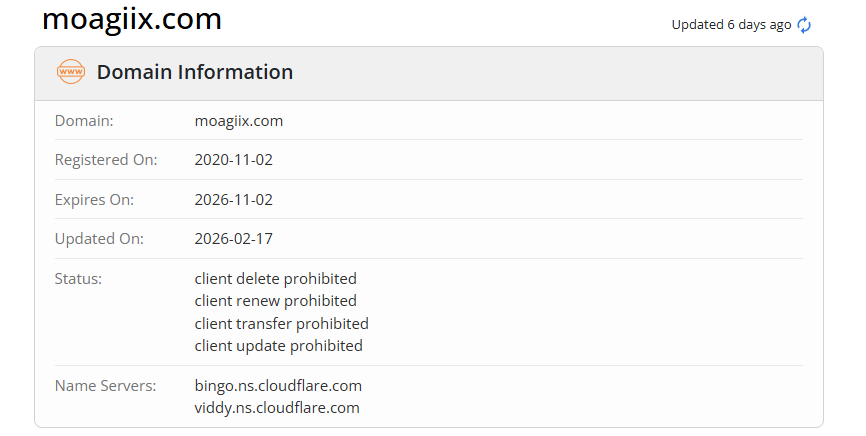Screen dimensions: 866x436
Task: Select the moagiix.com domain value
Action: coord(239,121)
